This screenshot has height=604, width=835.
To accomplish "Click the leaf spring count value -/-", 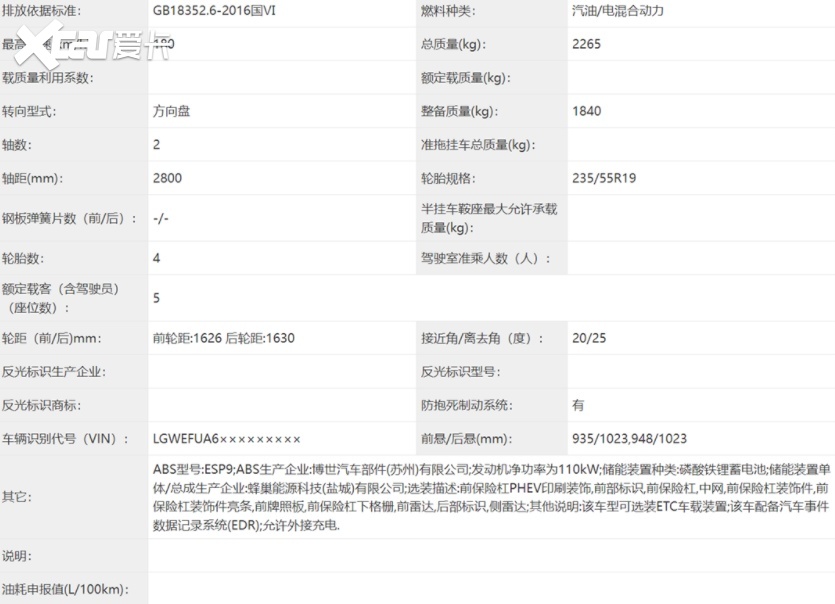I will (x=161, y=217).
